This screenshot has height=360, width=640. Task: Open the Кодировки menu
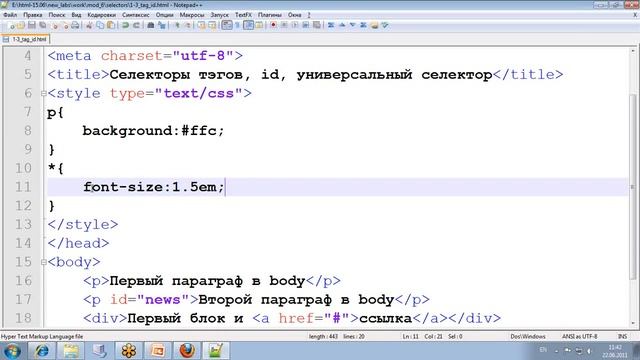[x=101, y=15]
